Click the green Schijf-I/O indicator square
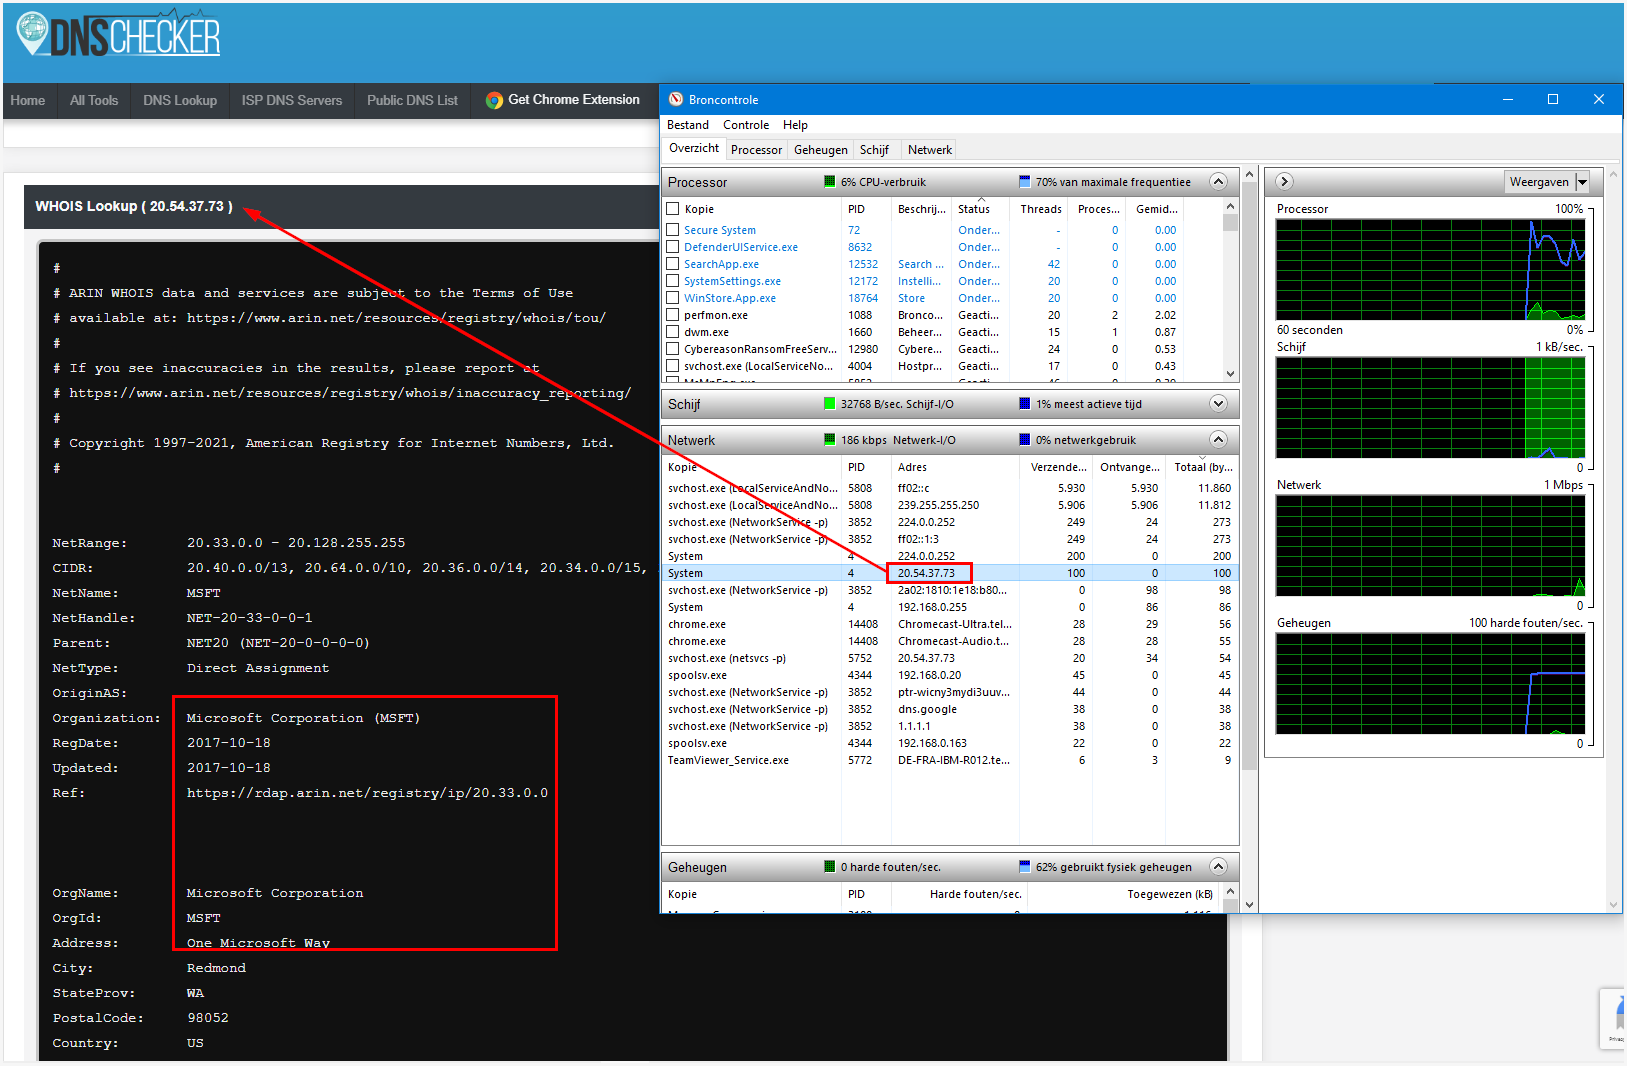 point(829,404)
